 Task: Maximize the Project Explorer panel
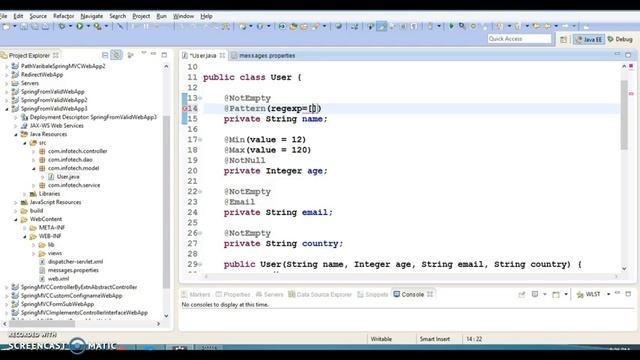(x=164, y=55)
